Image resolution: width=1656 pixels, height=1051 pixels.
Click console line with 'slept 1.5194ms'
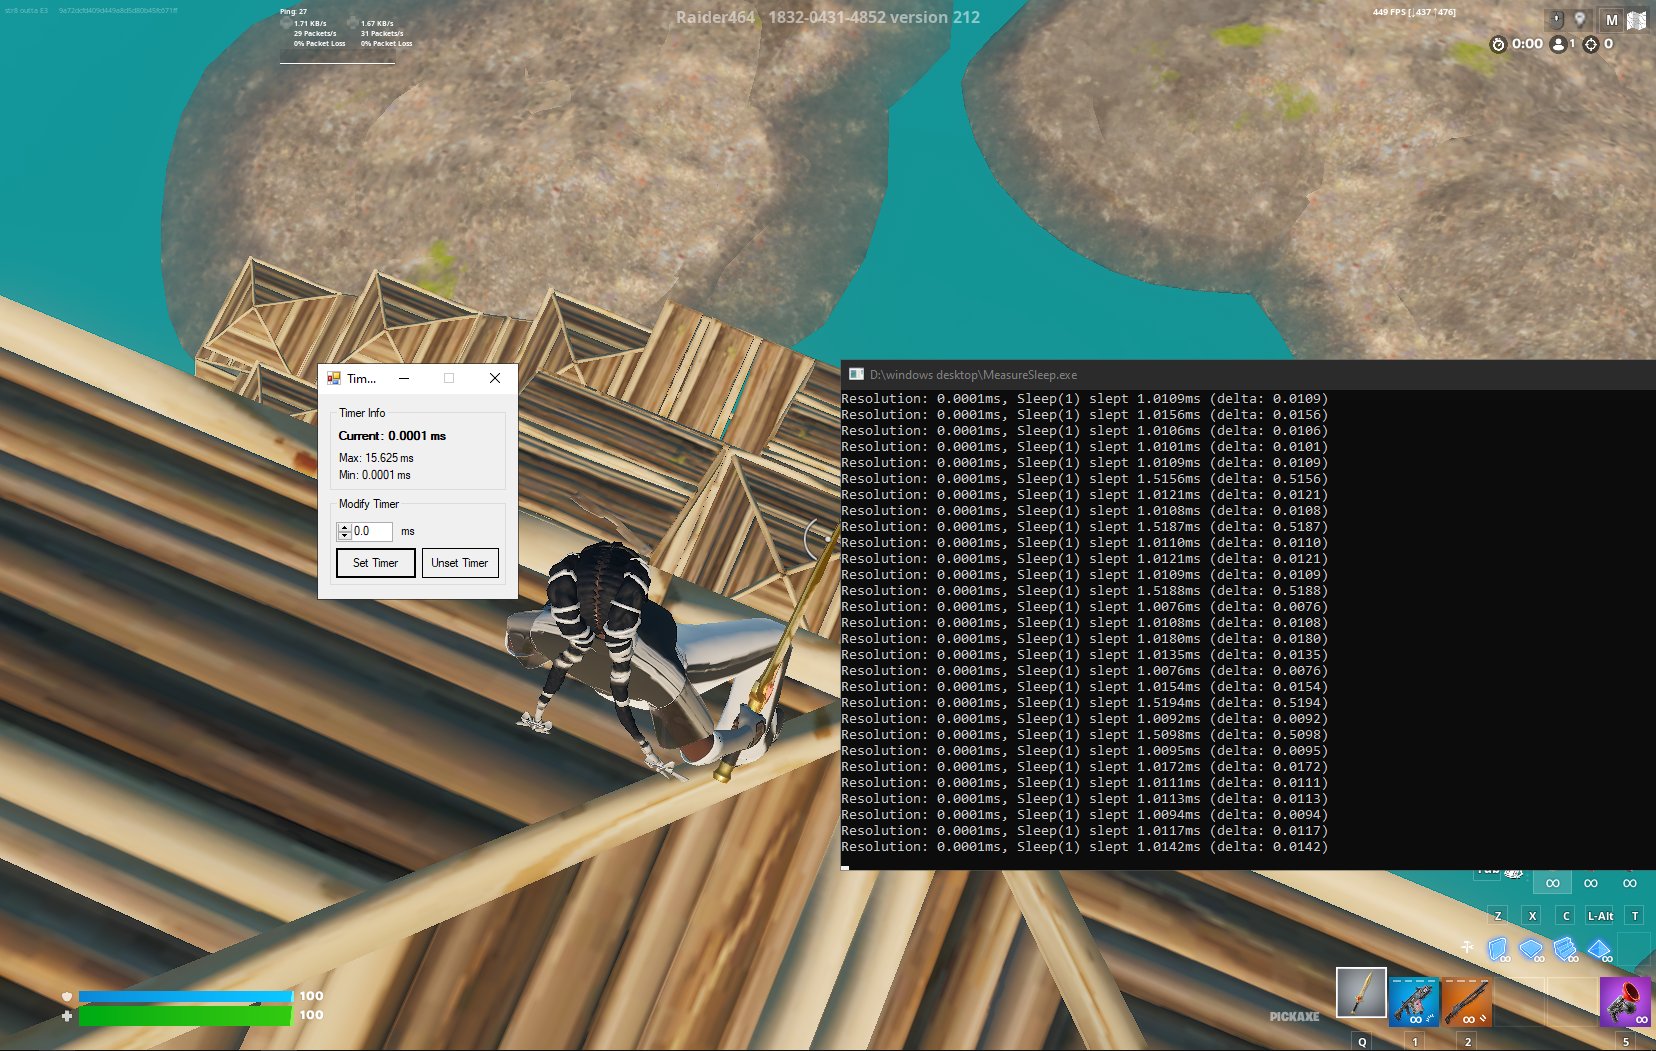click(x=1085, y=703)
